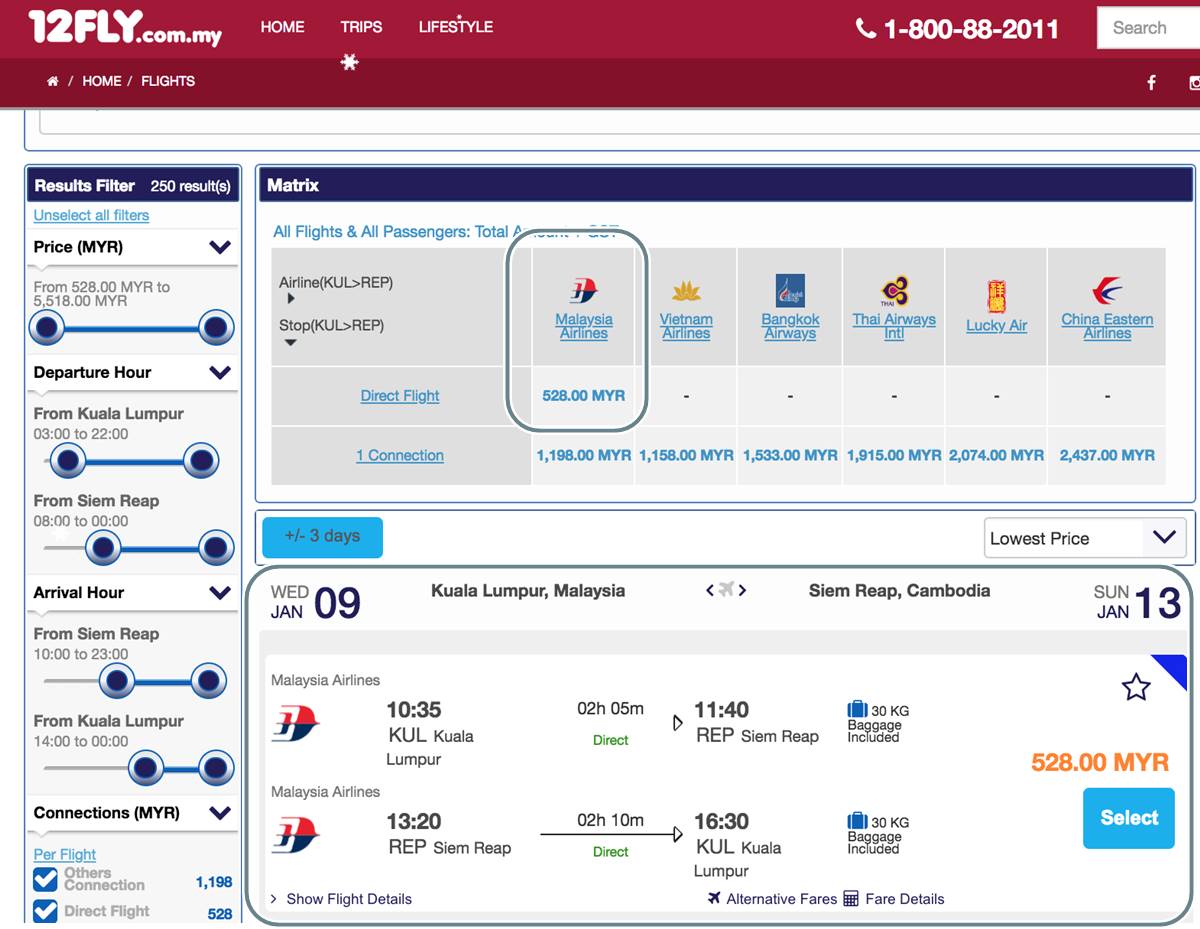The image size is (1200, 929).
Task: Open the TRIPS menu item
Action: click(361, 27)
